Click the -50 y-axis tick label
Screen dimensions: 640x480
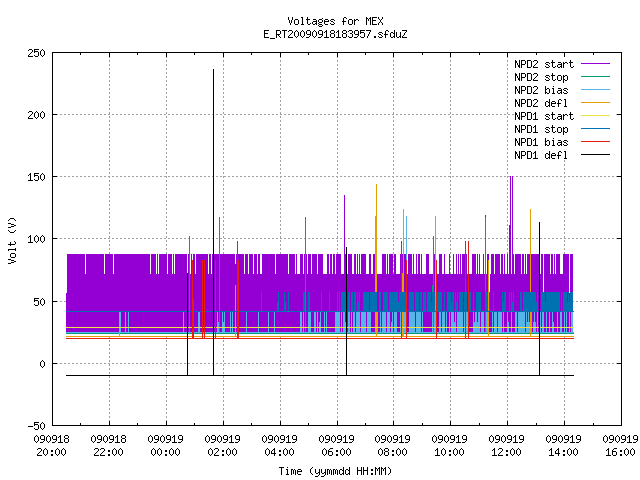tap(37, 426)
